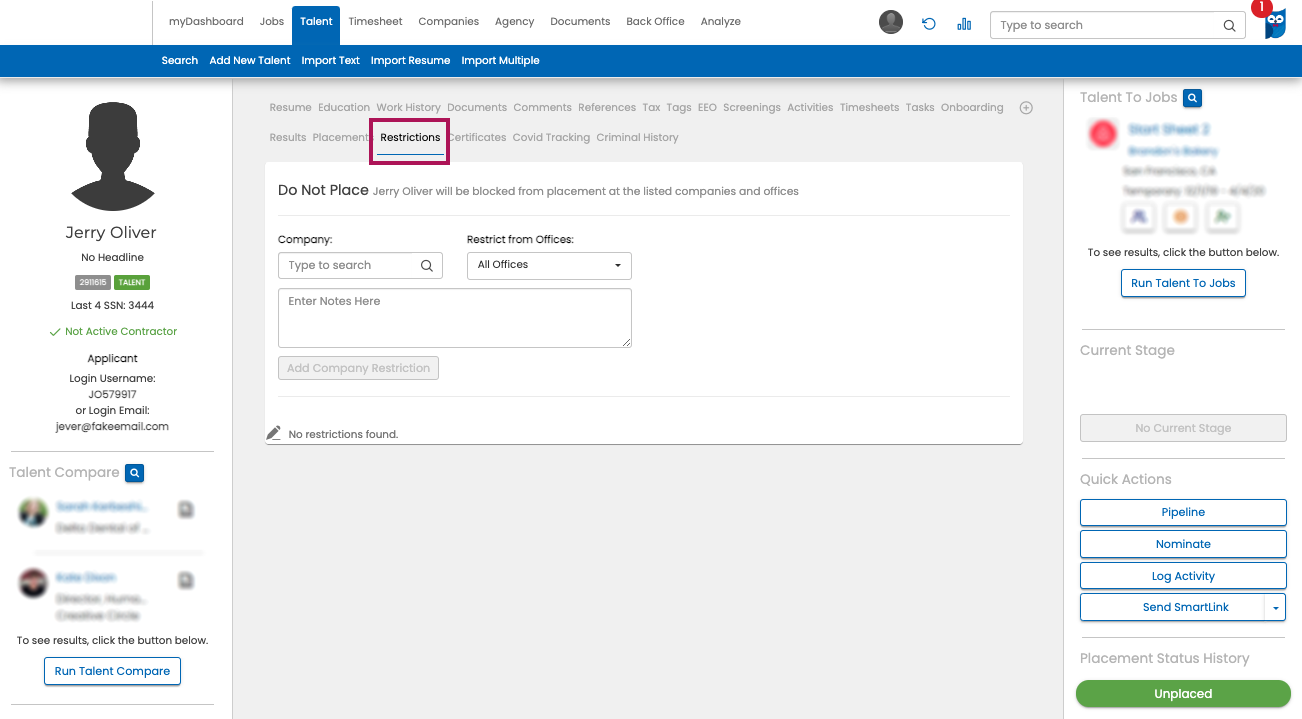The height and width of the screenshot is (719, 1302).
Task: Click the magnifier in Company search field
Action: 426,266
